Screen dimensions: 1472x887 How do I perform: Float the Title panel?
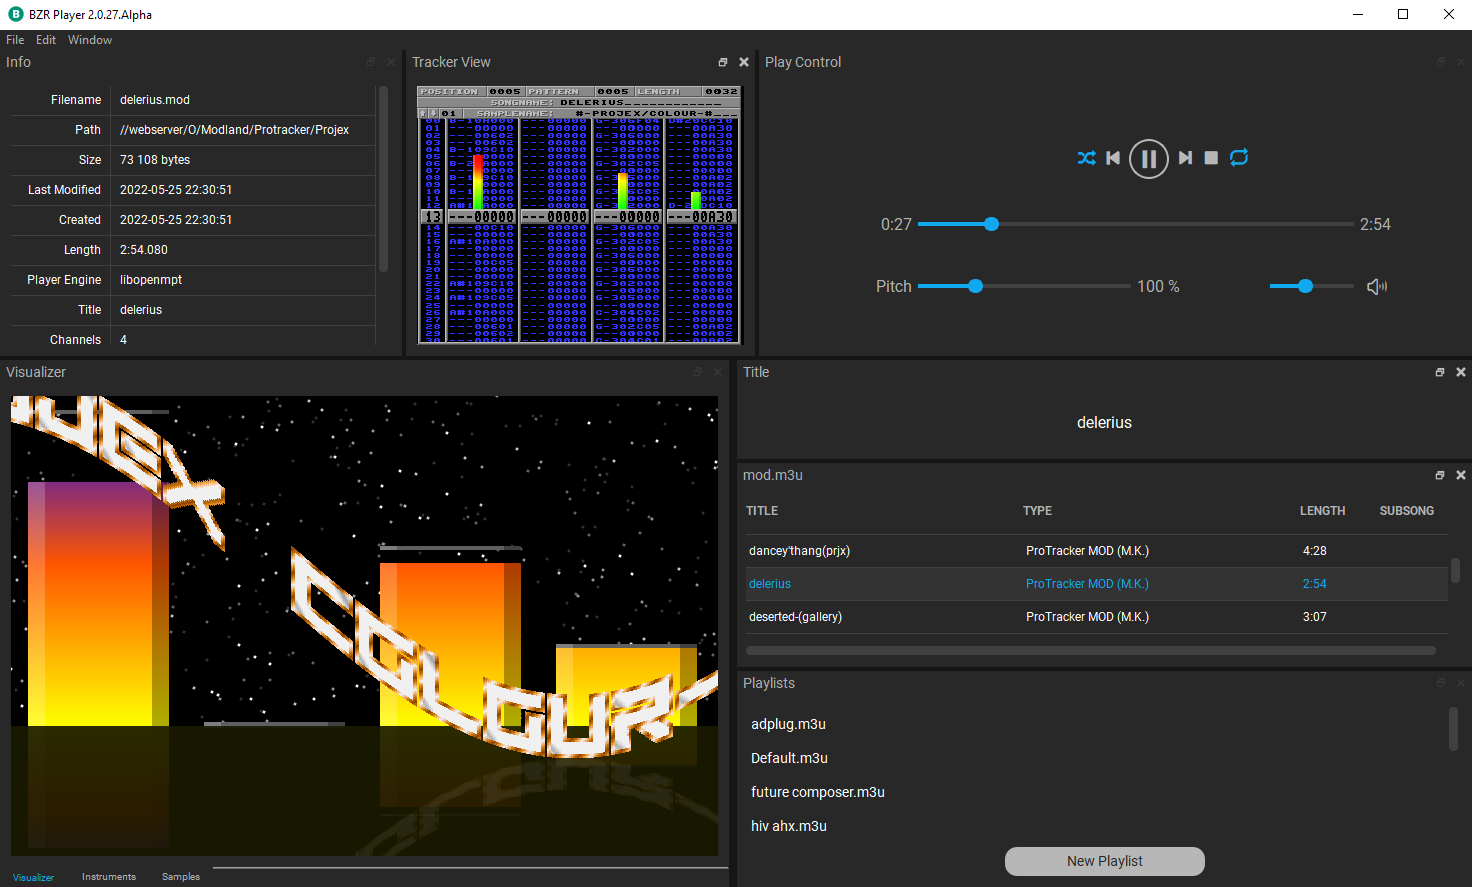coord(1440,372)
